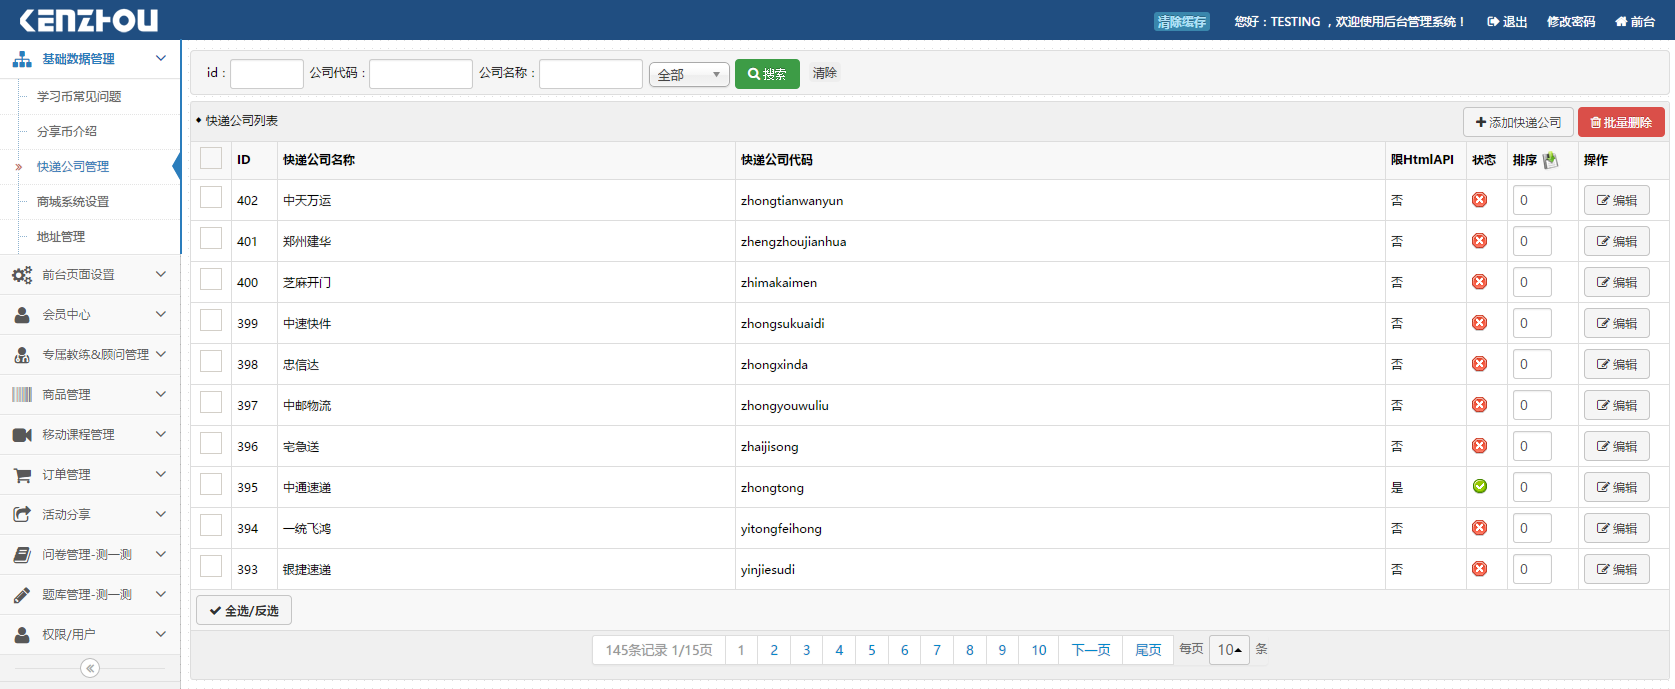
Task: Check the row checkbox for ID 399
Action: (211, 320)
